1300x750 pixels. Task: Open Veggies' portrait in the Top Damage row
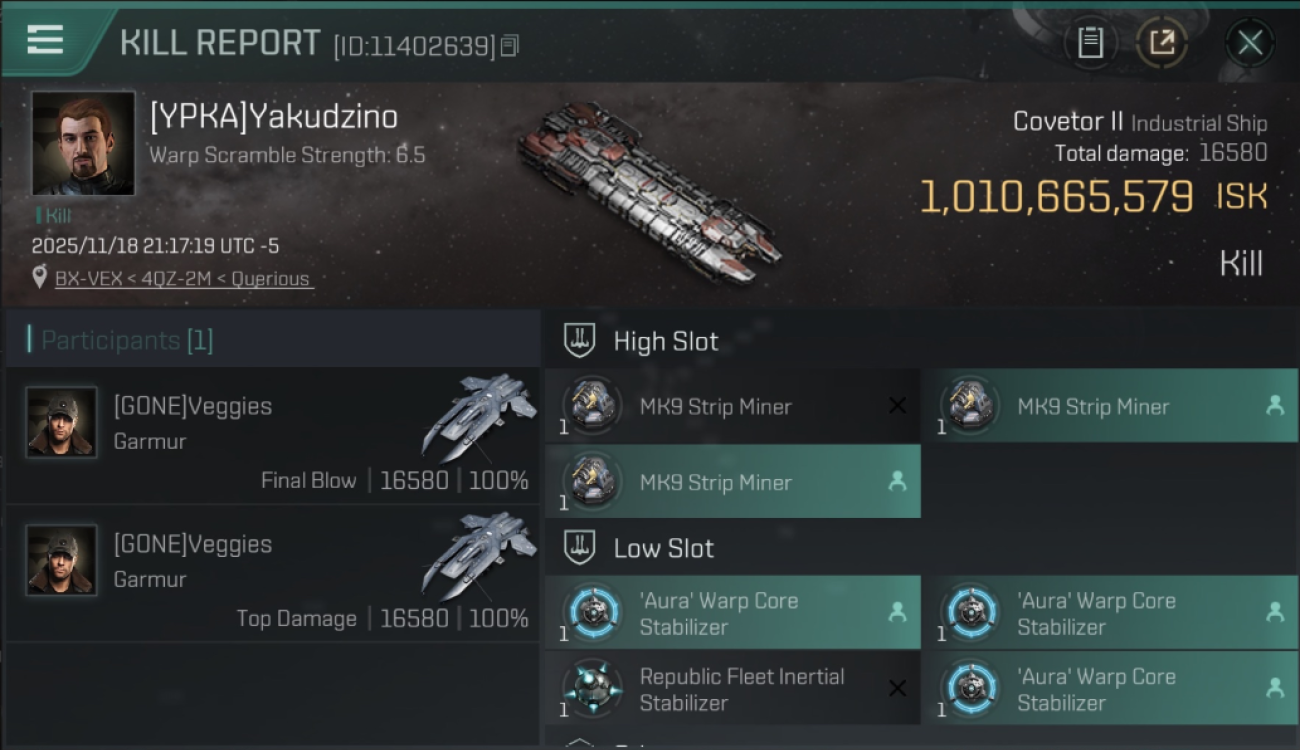(x=62, y=560)
